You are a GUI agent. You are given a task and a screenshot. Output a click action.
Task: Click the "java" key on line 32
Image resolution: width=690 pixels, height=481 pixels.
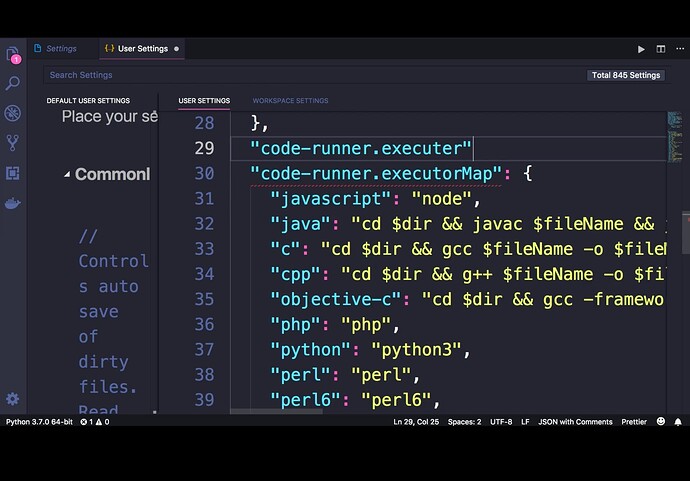[x=300, y=224]
